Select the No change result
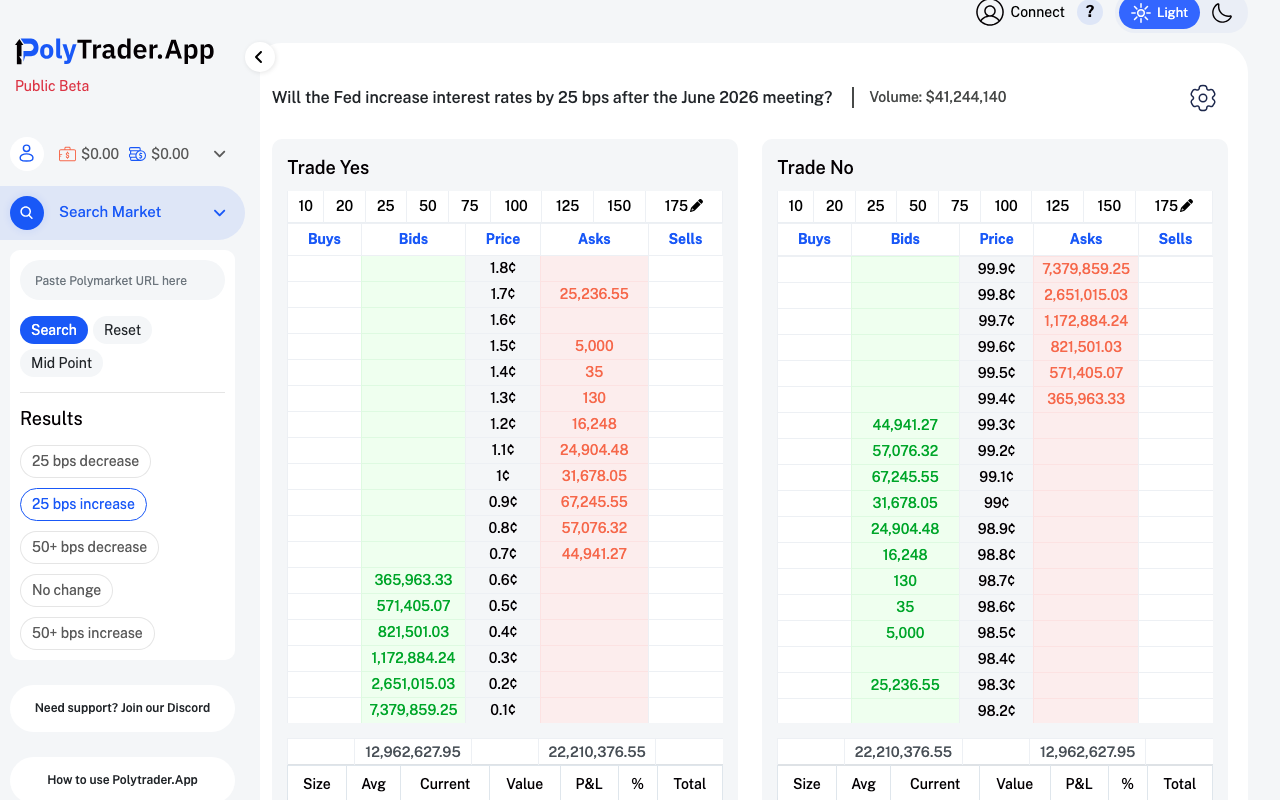Viewport: 1280px width, 800px height. tap(66, 590)
